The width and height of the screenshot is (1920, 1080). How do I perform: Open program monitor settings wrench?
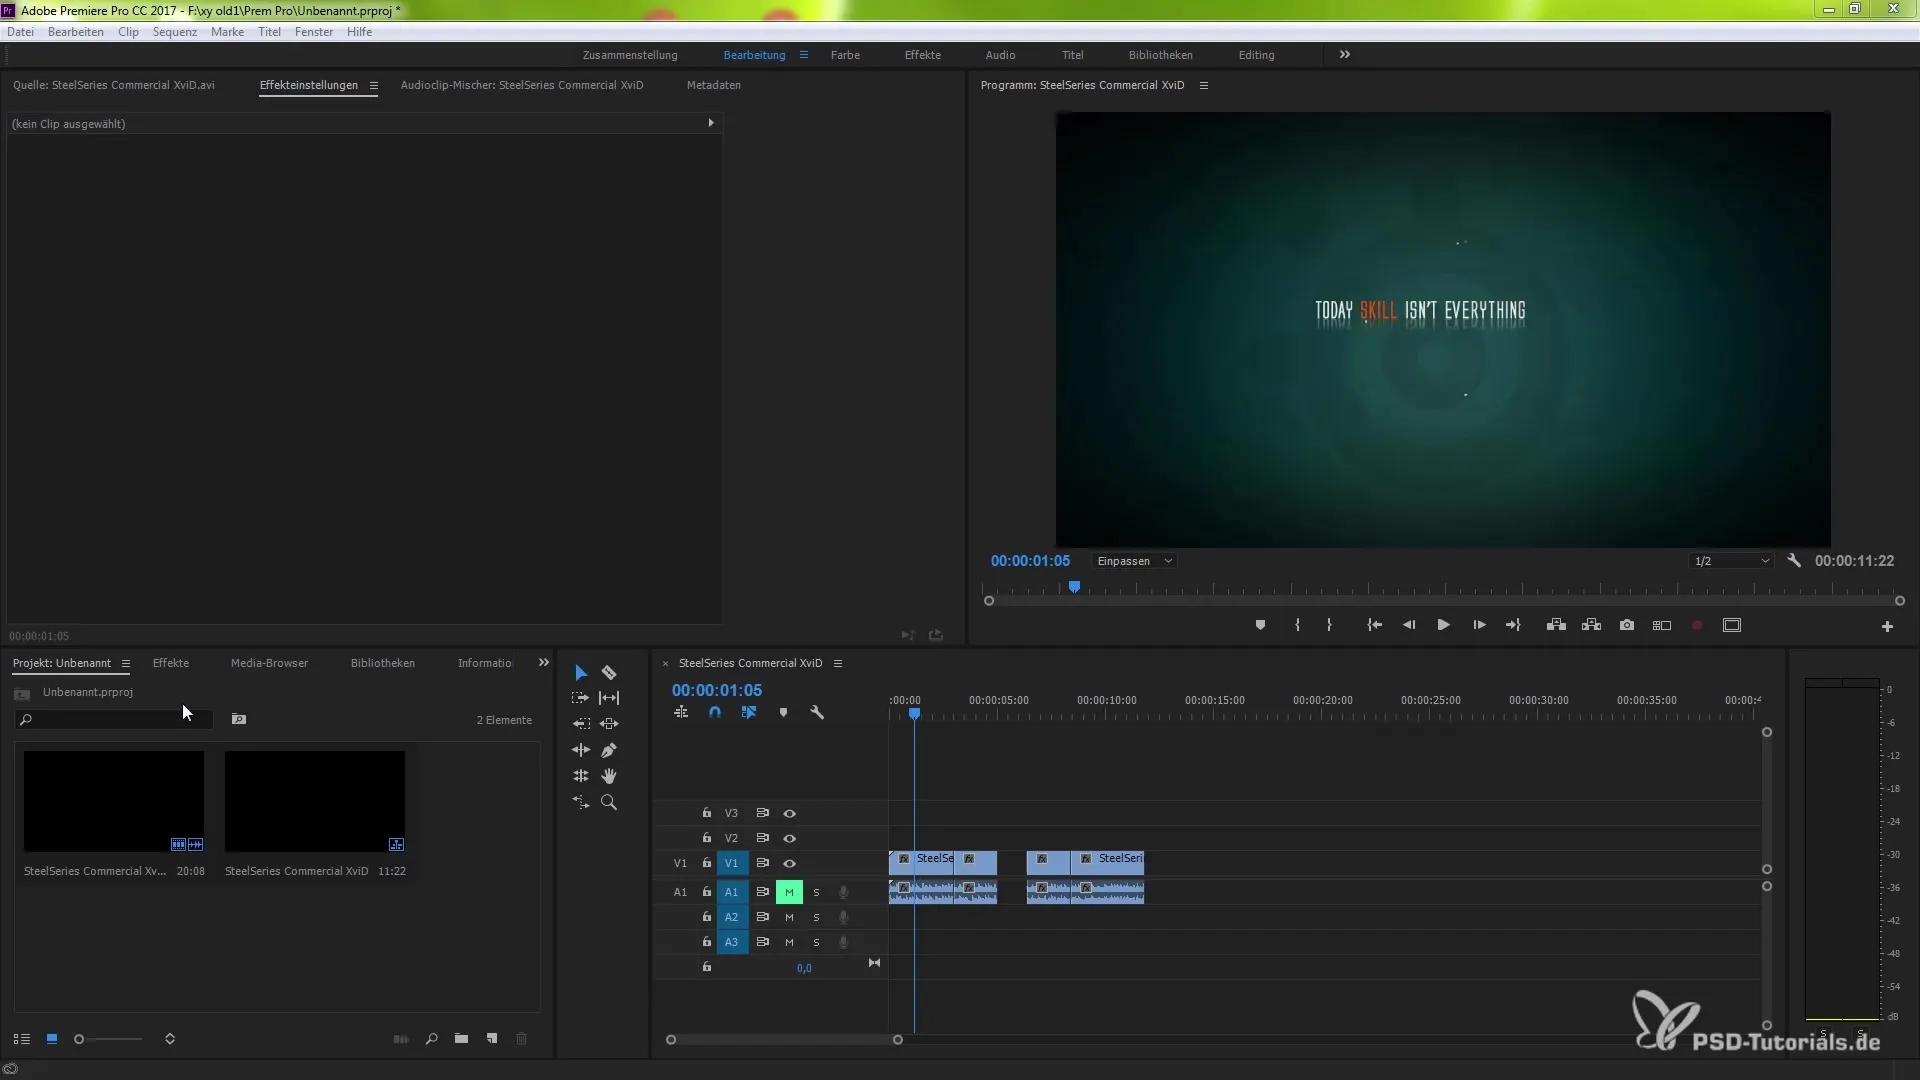[x=1794, y=561]
